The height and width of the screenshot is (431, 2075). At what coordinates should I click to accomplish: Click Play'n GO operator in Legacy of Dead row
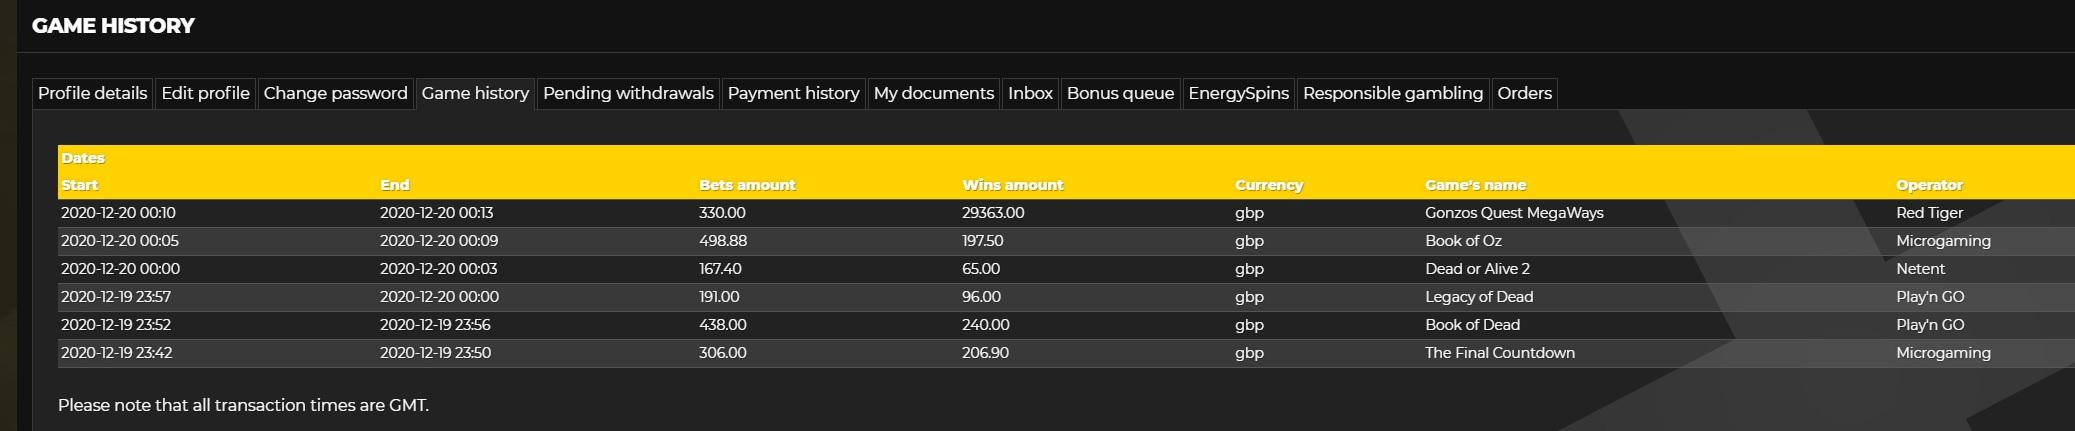coord(1930,297)
